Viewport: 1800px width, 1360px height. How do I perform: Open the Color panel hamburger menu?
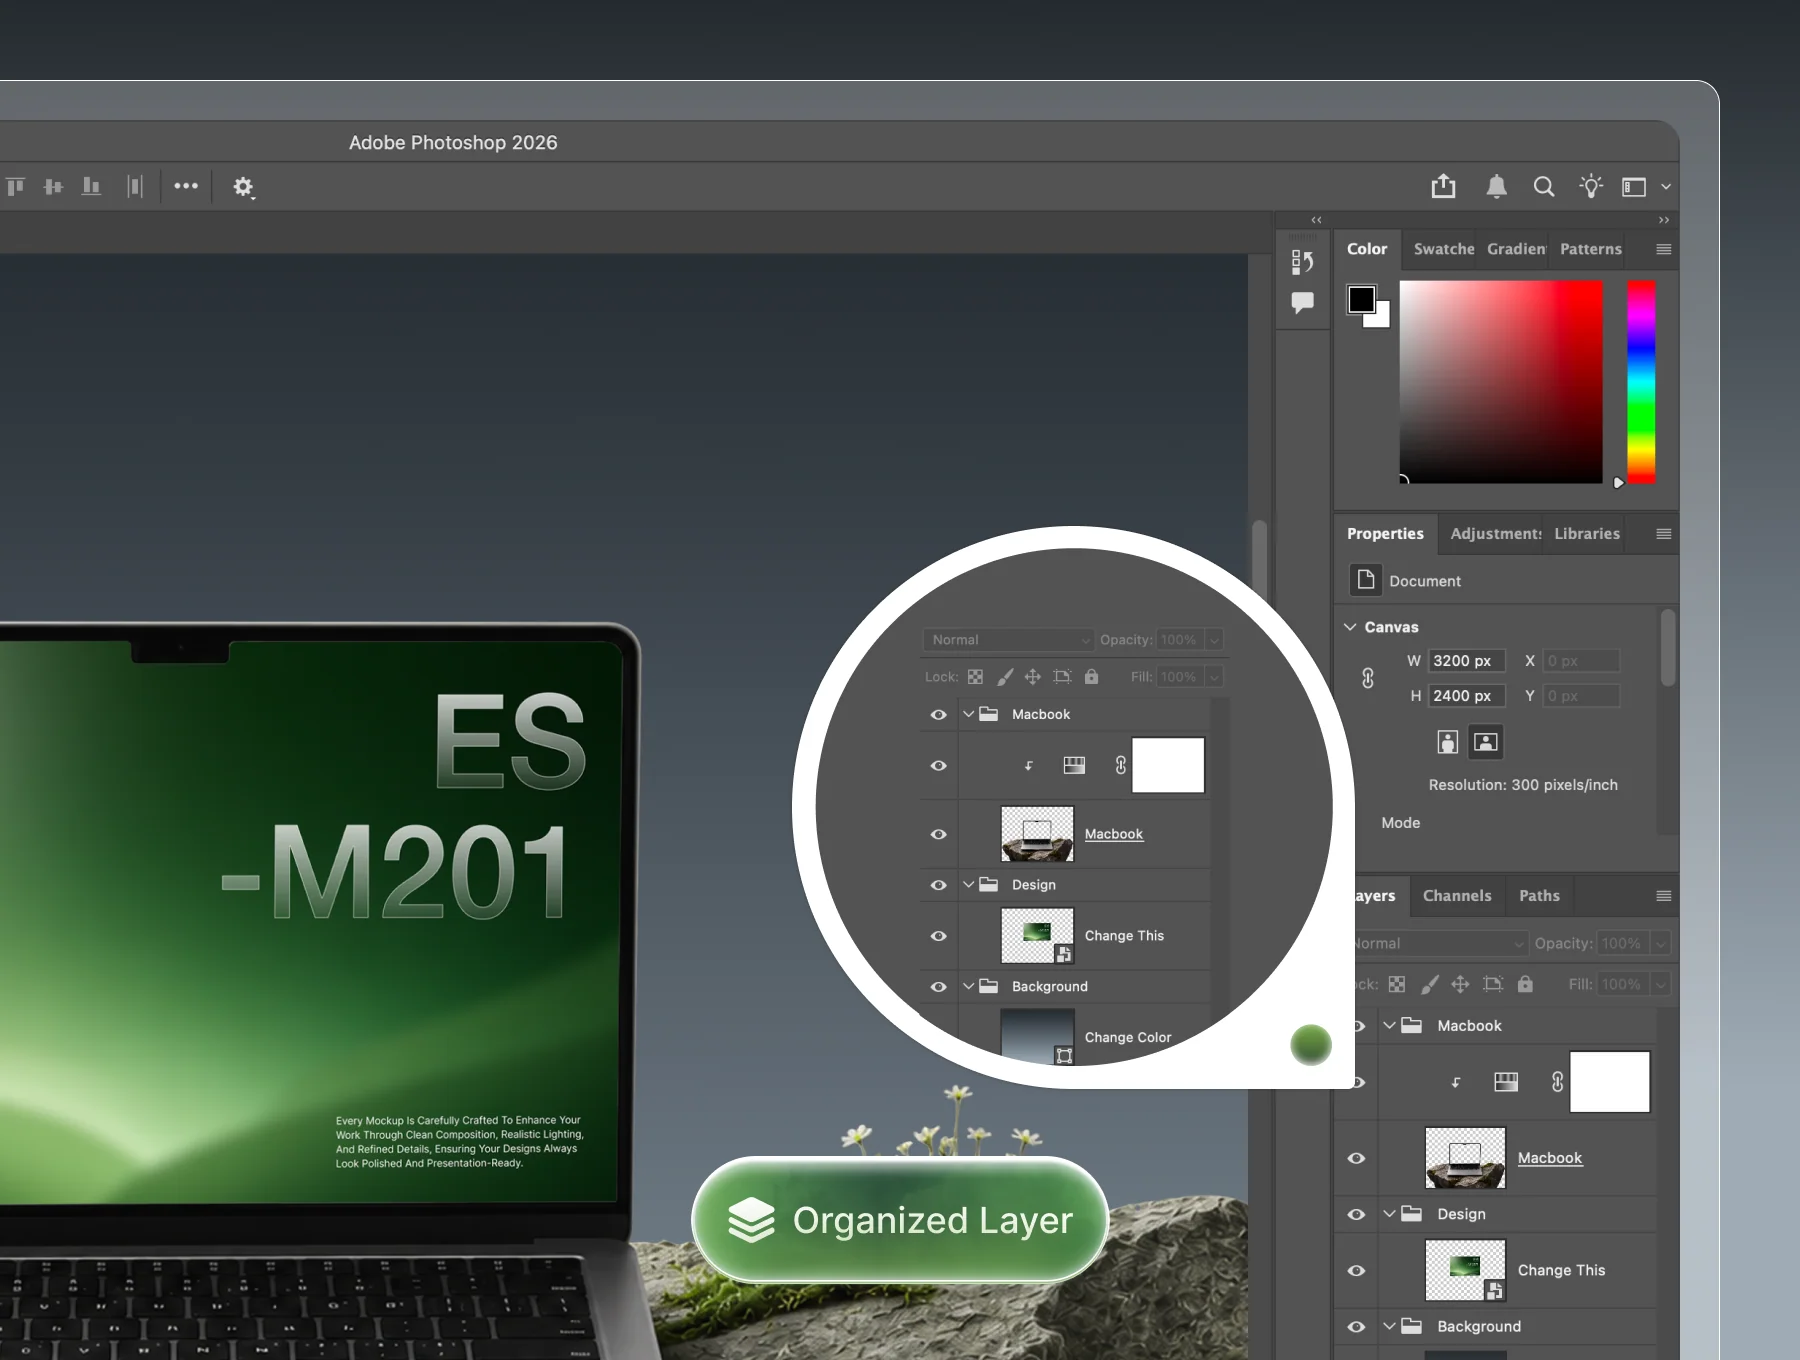pos(1663,249)
